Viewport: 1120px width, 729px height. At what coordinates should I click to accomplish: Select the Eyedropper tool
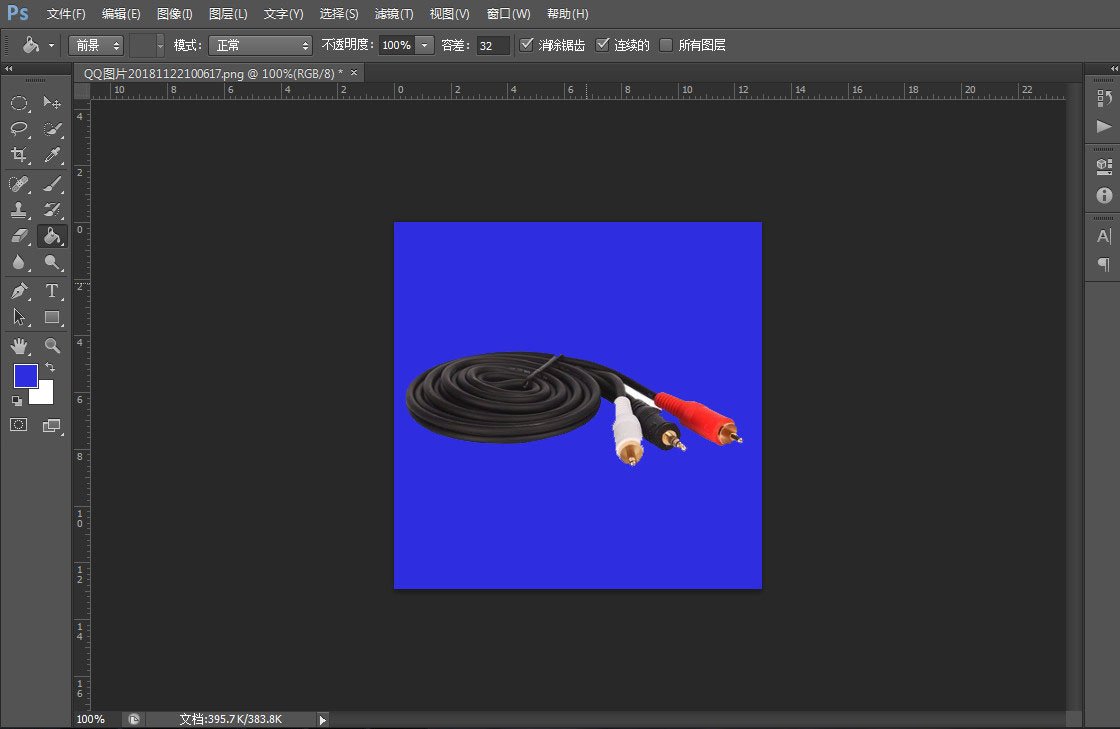(x=52, y=155)
